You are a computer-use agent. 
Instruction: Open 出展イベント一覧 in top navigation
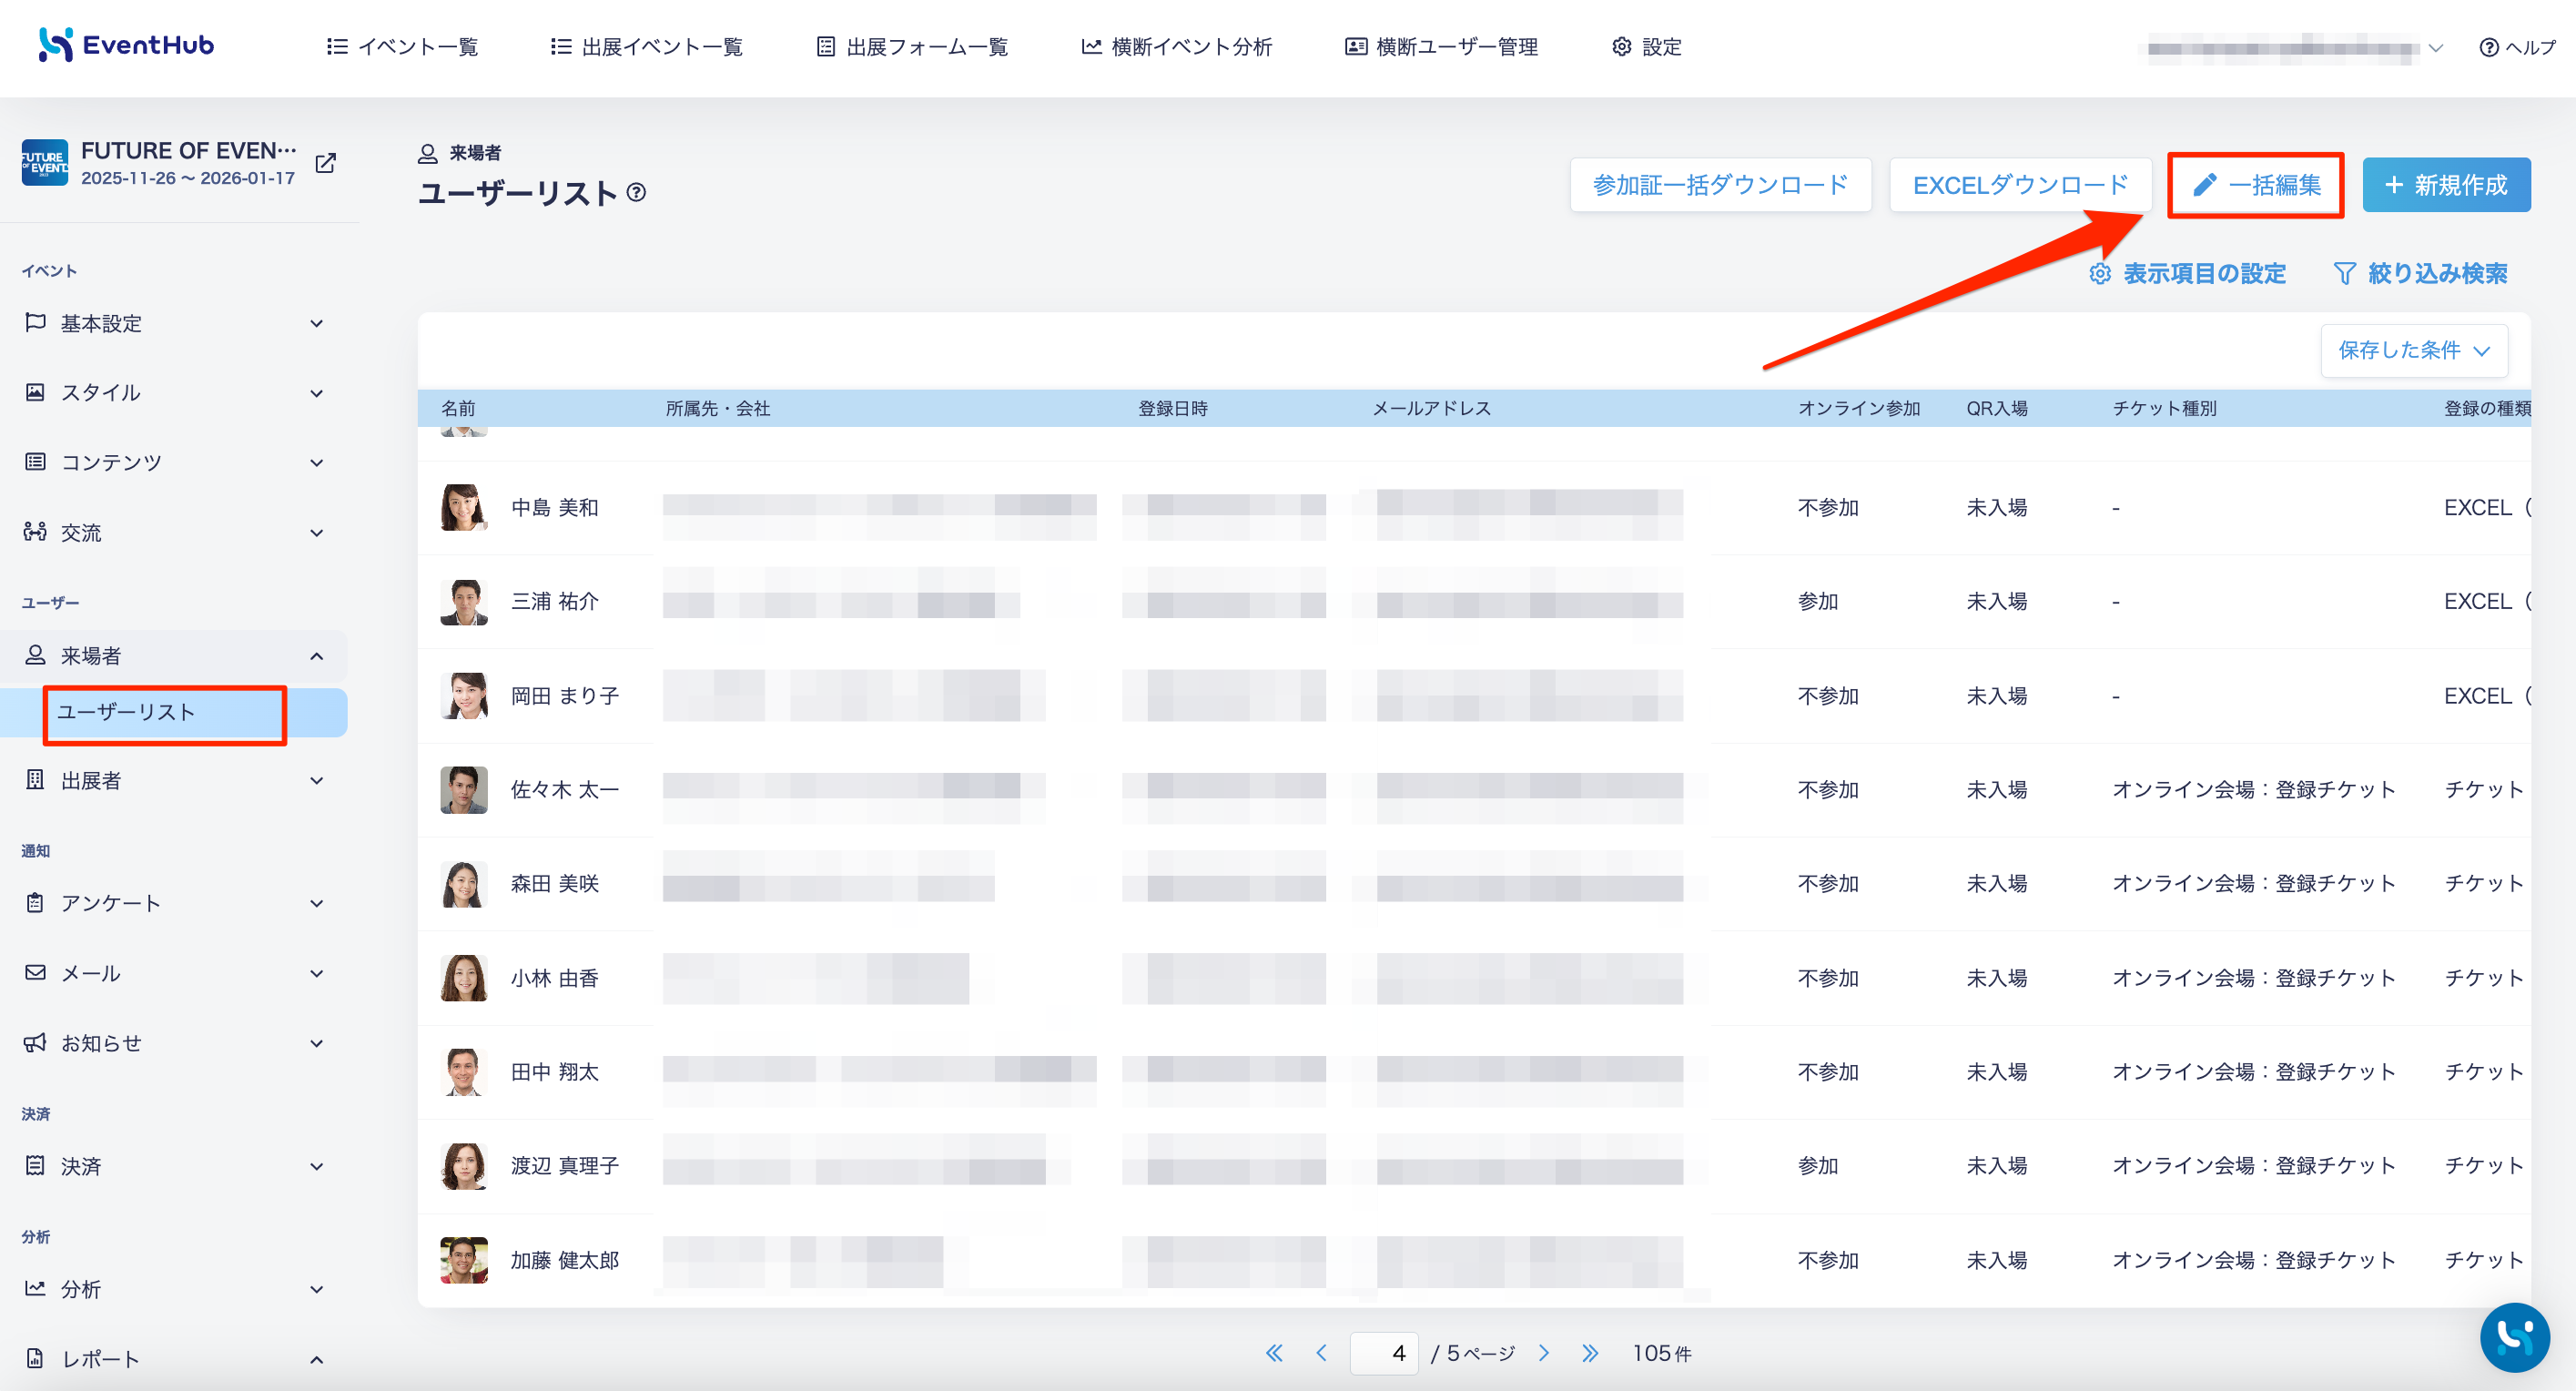(x=647, y=47)
